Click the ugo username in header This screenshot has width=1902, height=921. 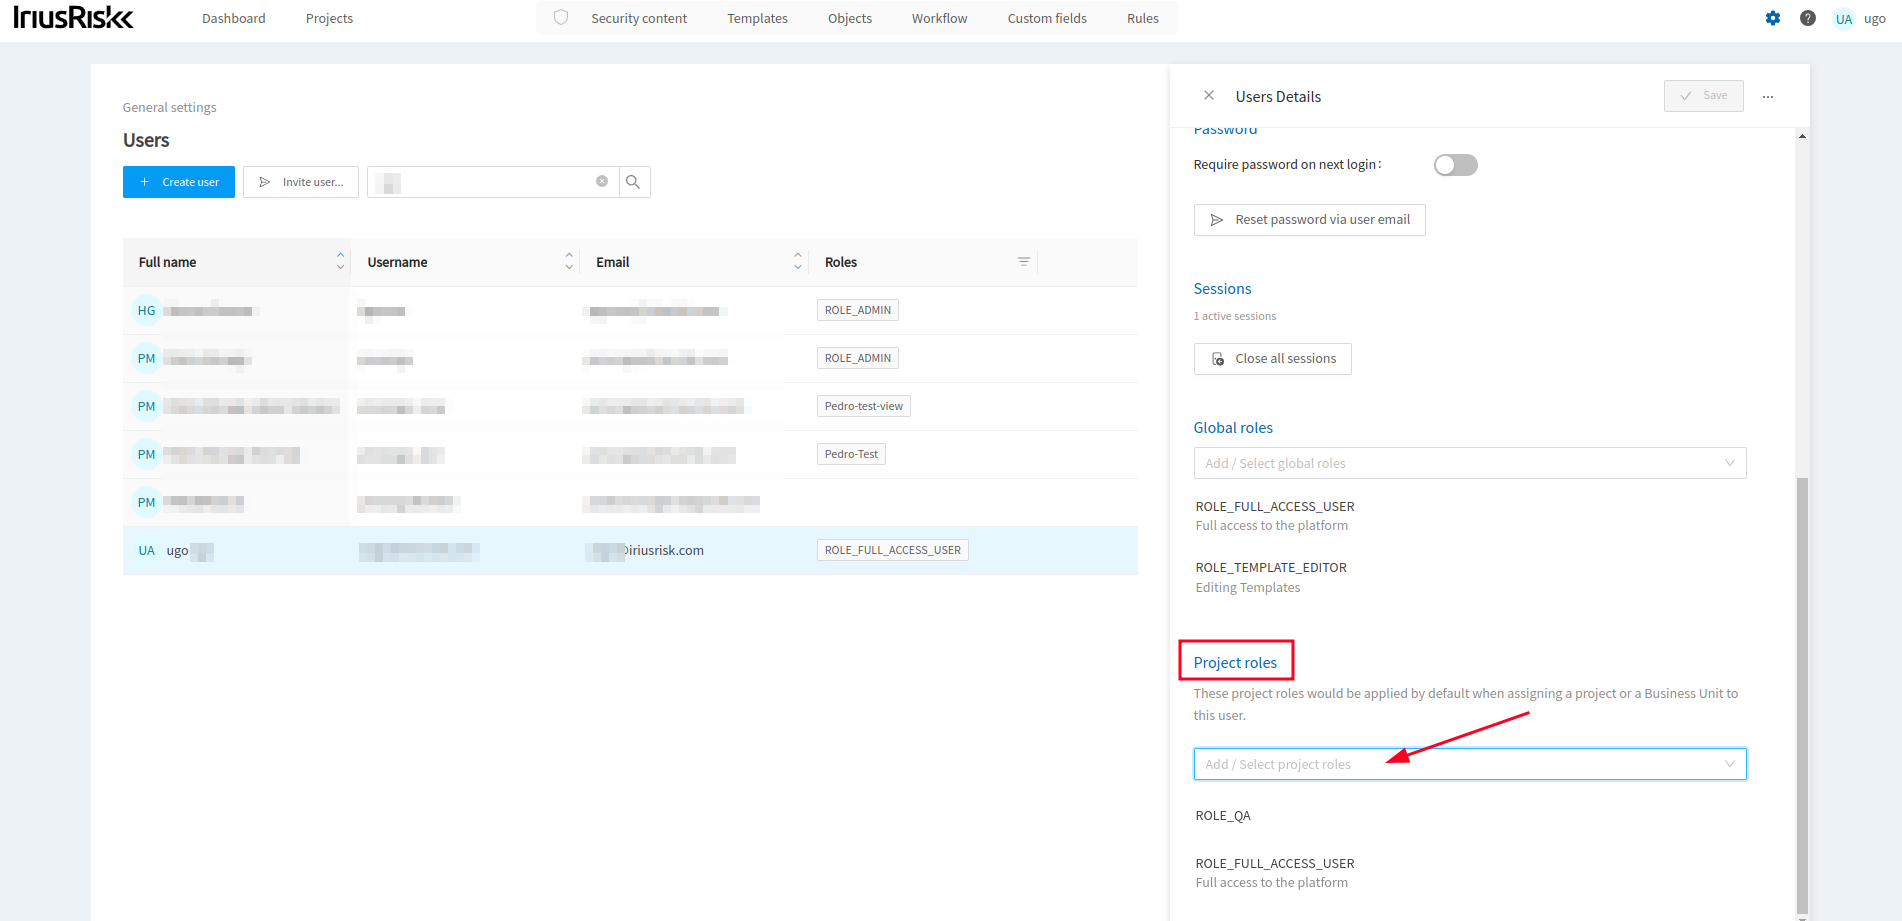(1875, 19)
